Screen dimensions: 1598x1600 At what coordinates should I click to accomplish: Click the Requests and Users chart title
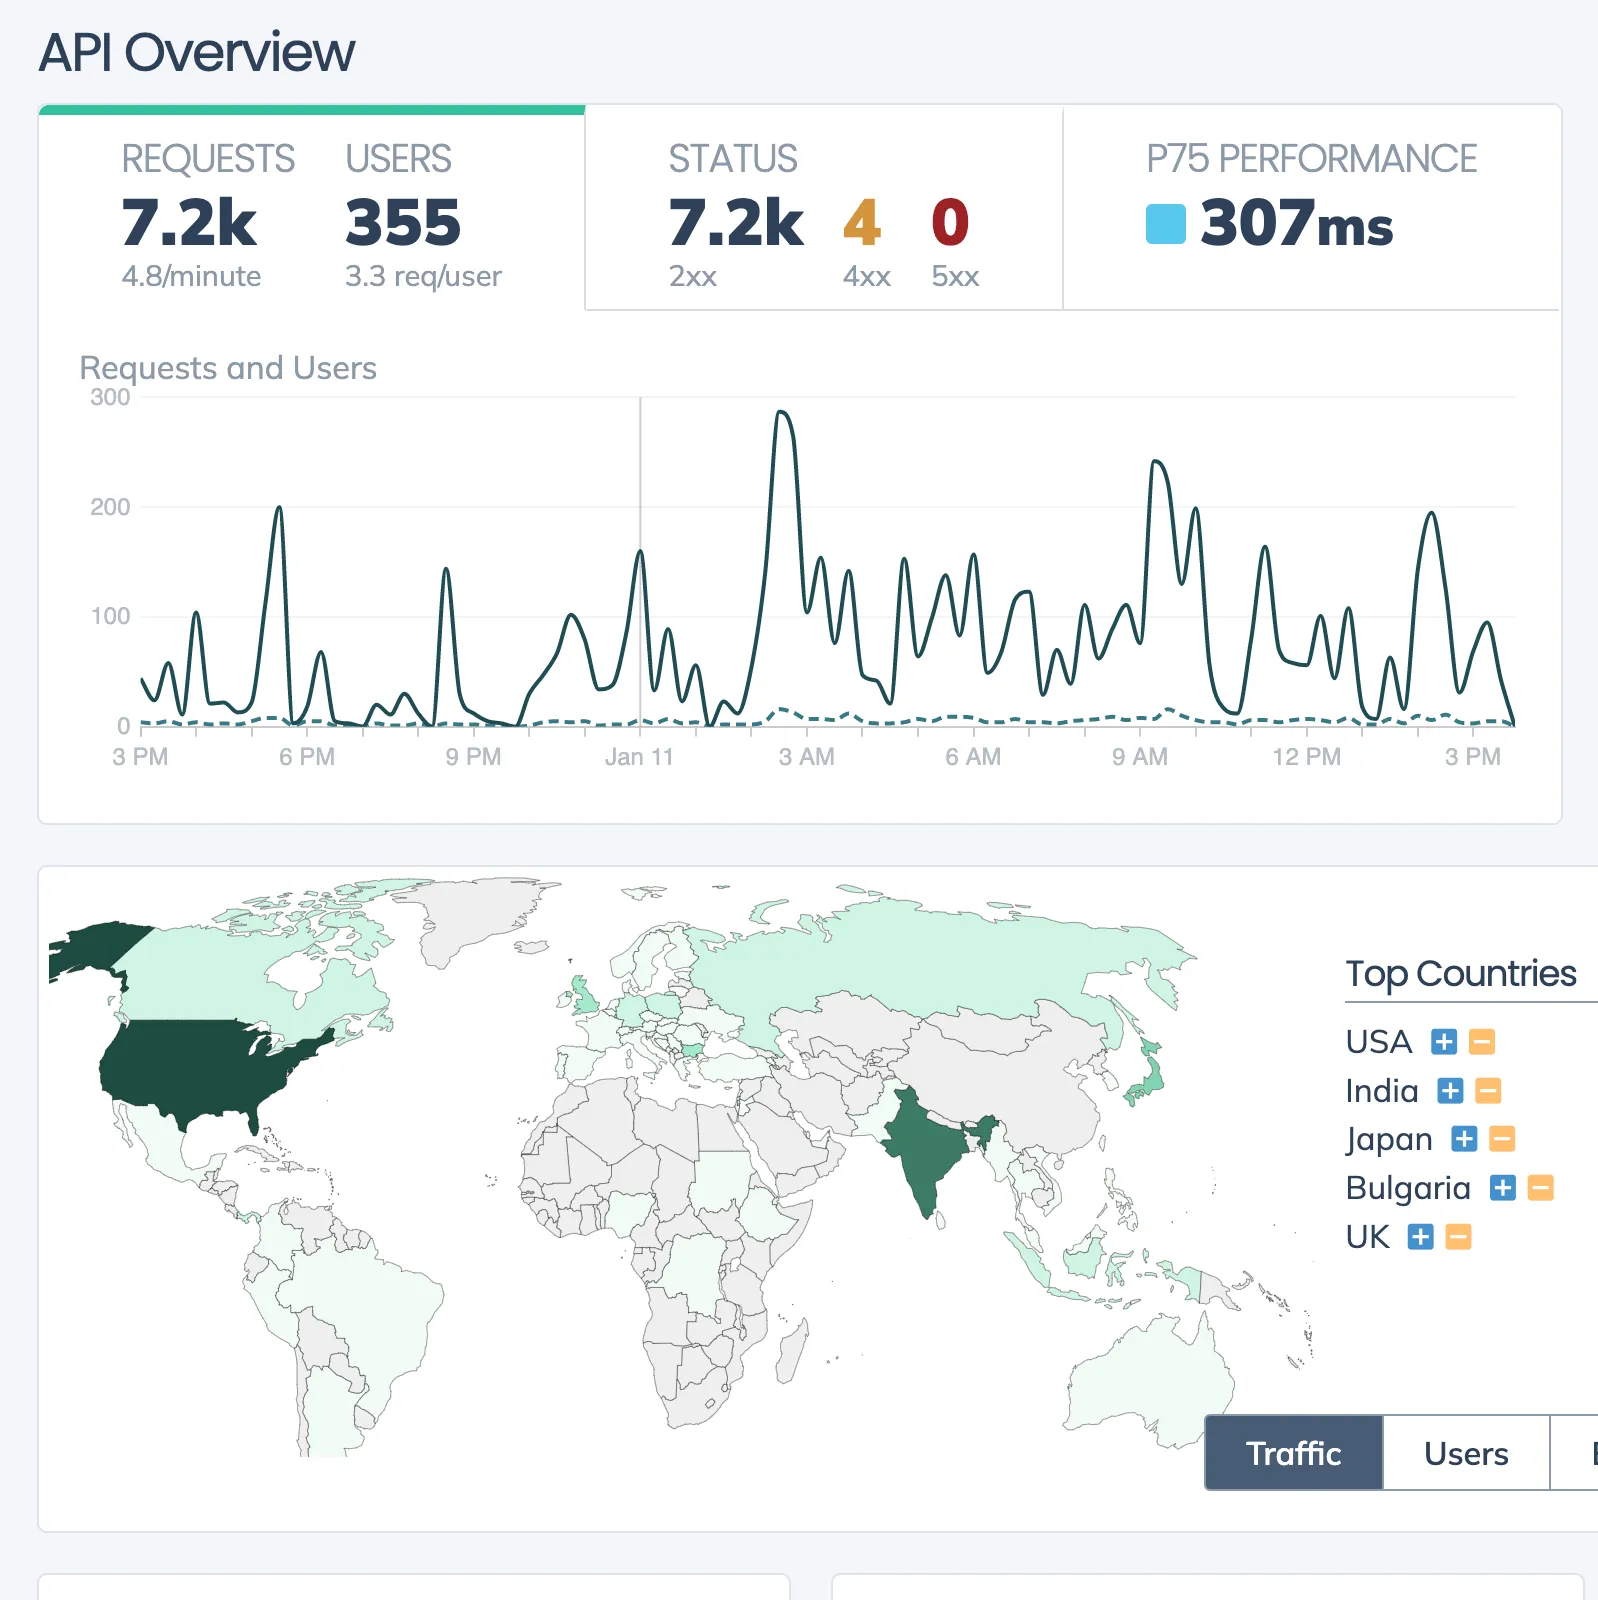(x=228, y=368)
